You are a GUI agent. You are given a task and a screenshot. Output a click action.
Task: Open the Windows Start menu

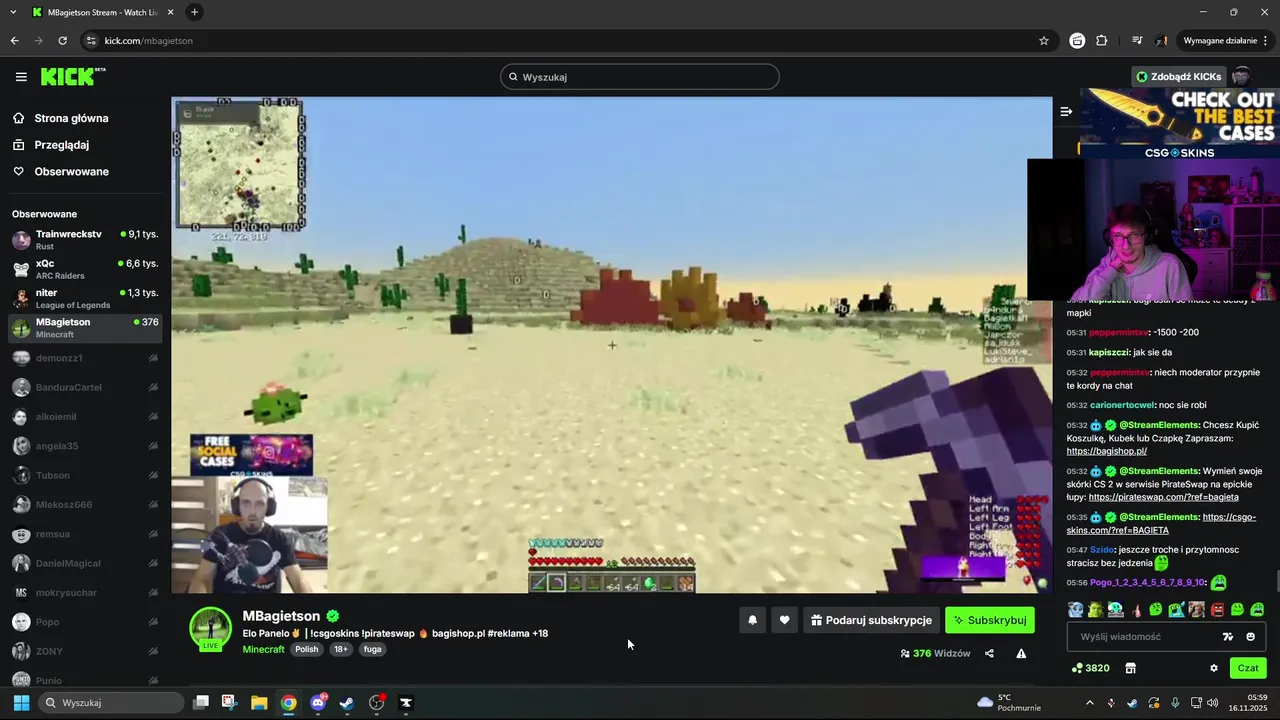[x=21, y=703]
